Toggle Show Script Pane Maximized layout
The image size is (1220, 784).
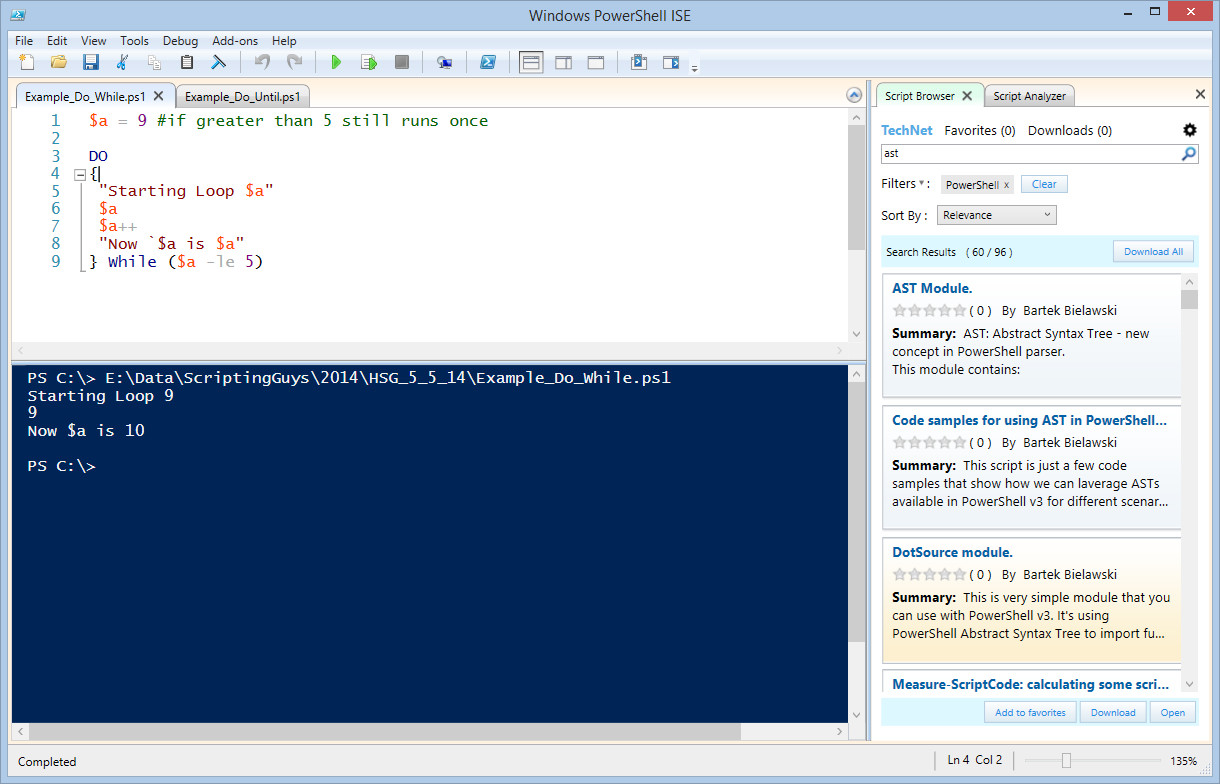595,63
